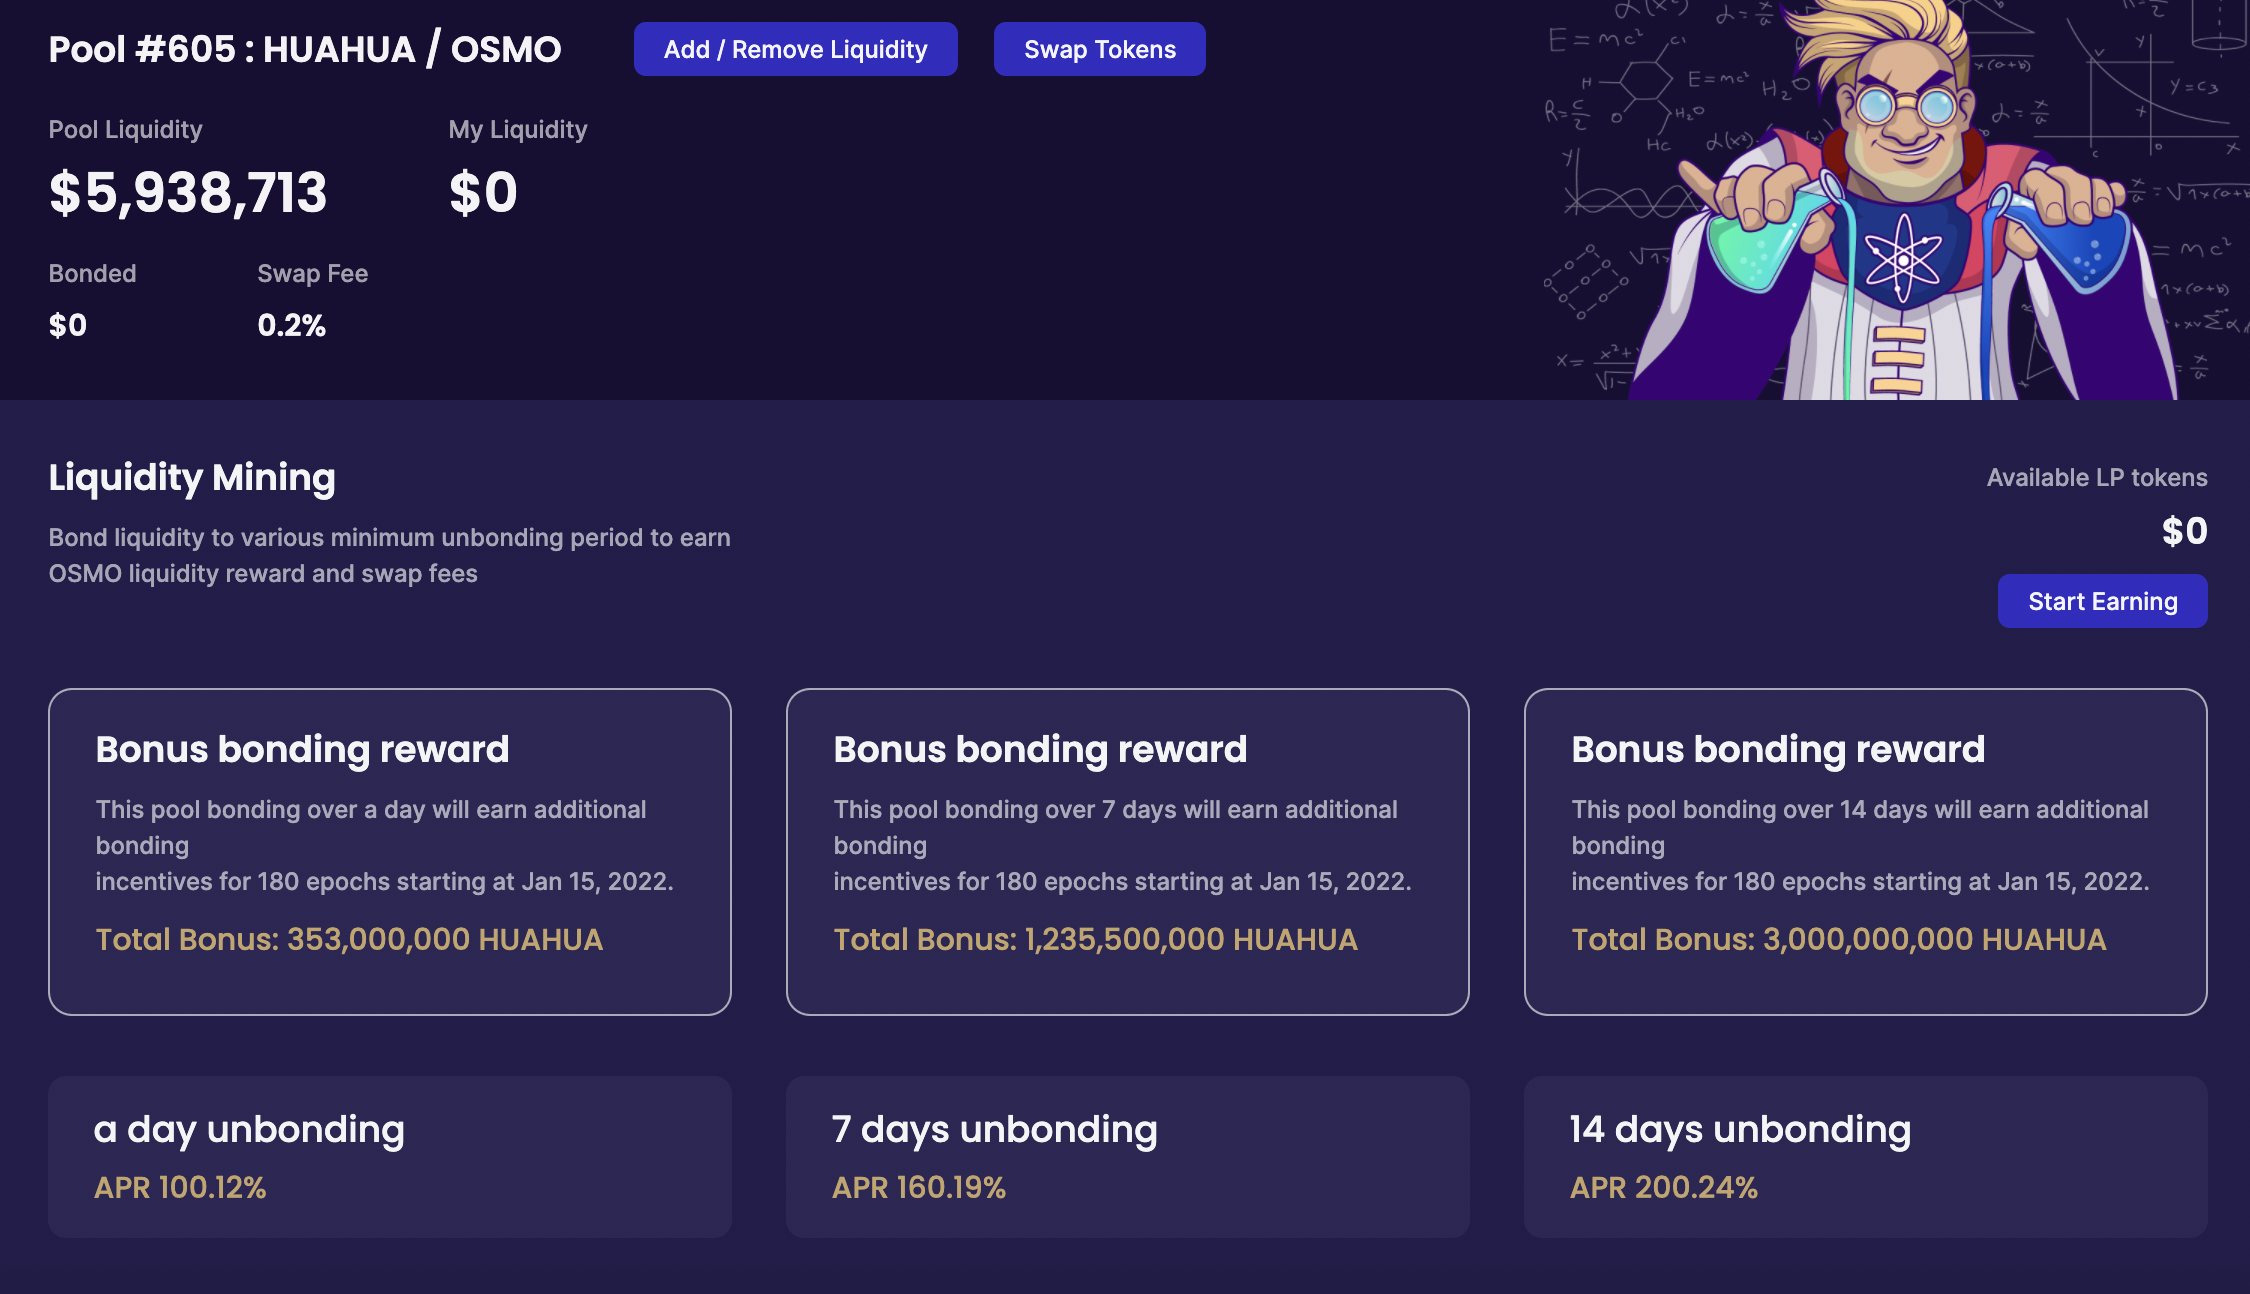Click the Liquidity Mining heading

(x=192, y=477)
